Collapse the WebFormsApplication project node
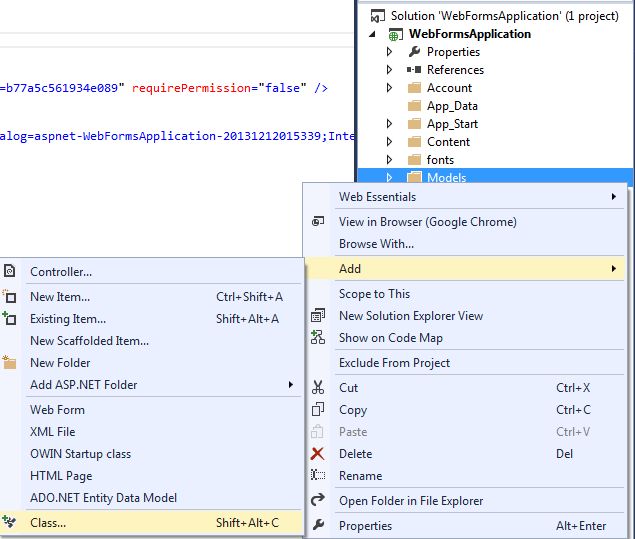Image resolution: width=635 pixels, height=539 pixels. pyautogui.click(x=373, y=34)
